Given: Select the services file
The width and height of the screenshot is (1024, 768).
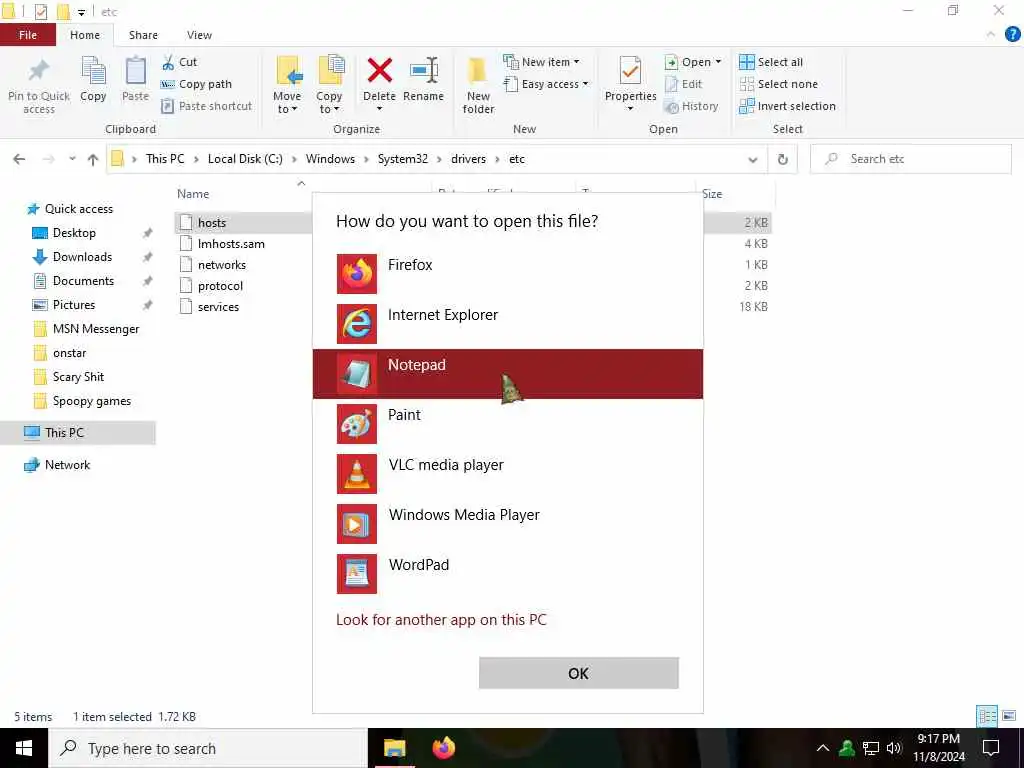Looking at the screenshot, I should point(218,307).
